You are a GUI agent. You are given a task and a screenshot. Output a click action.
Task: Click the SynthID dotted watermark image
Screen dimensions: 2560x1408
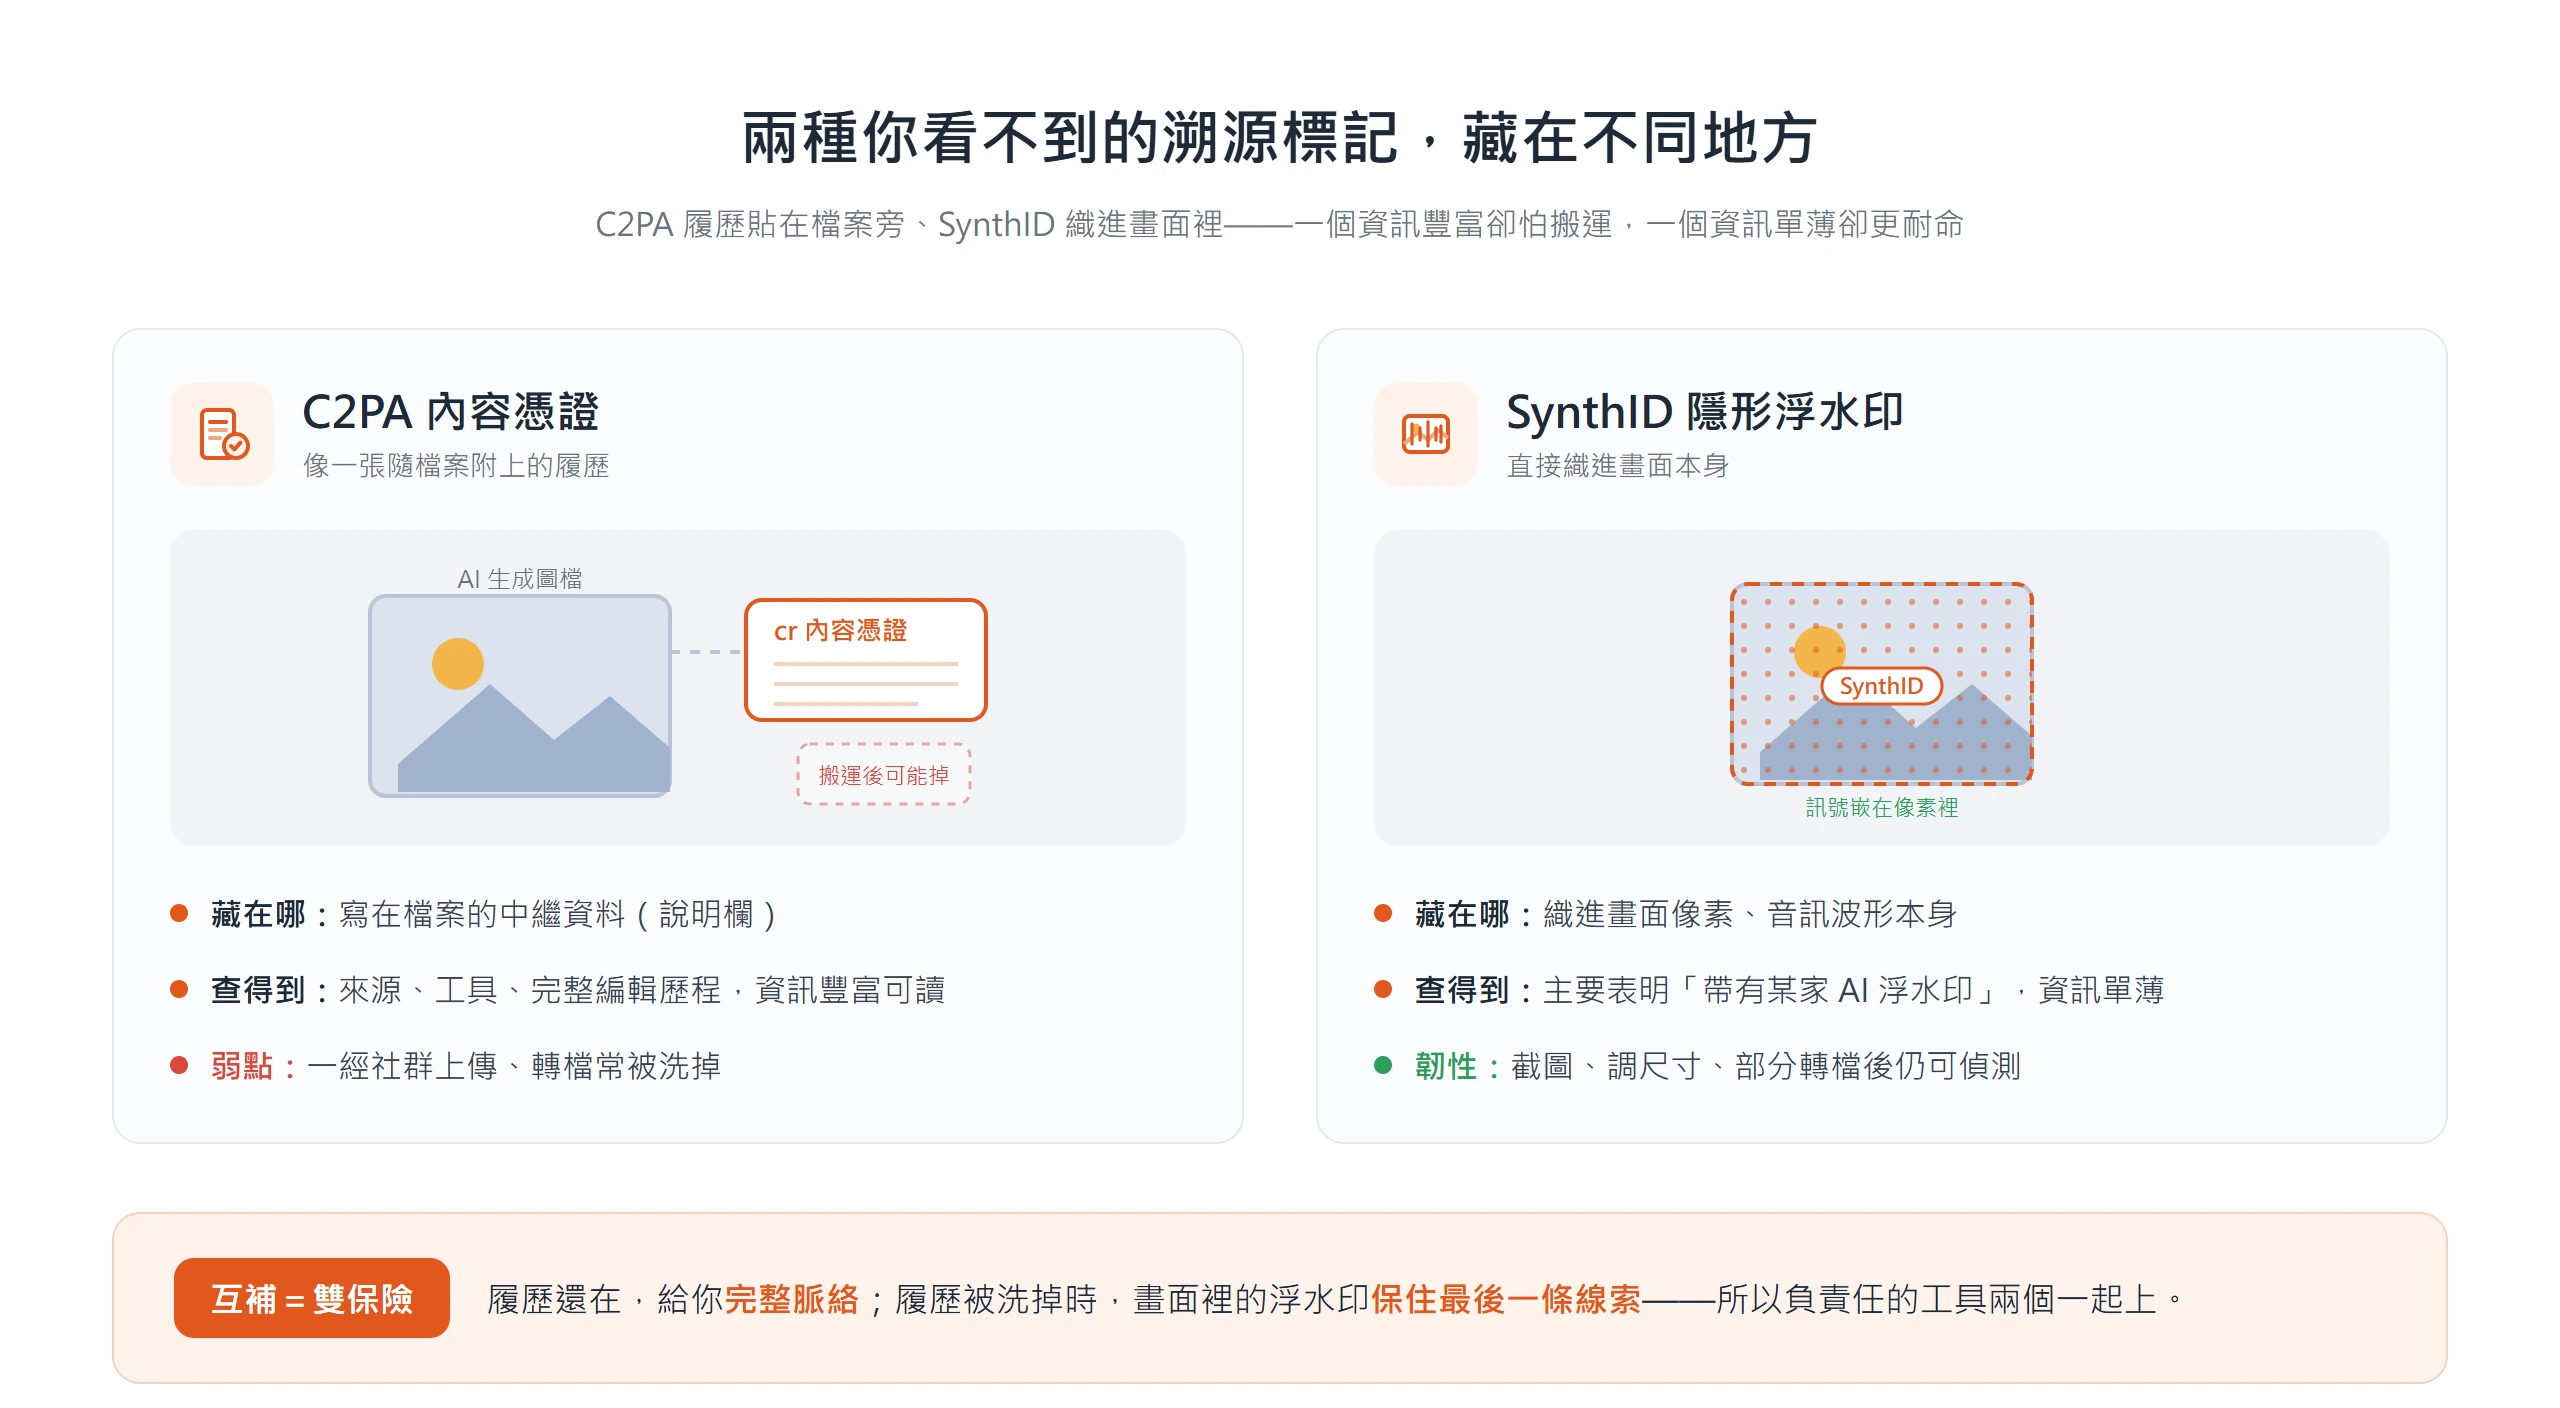[1881, 684]
